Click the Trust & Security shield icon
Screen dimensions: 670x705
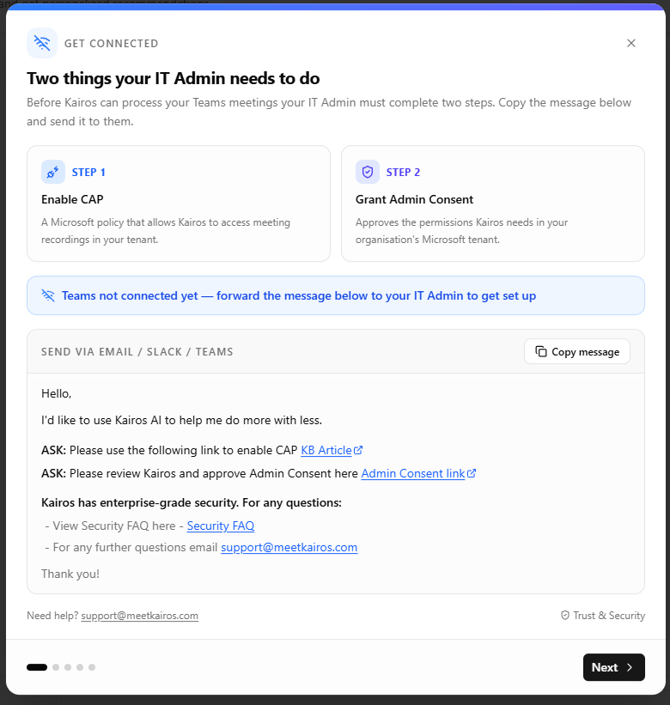(565, 616)
